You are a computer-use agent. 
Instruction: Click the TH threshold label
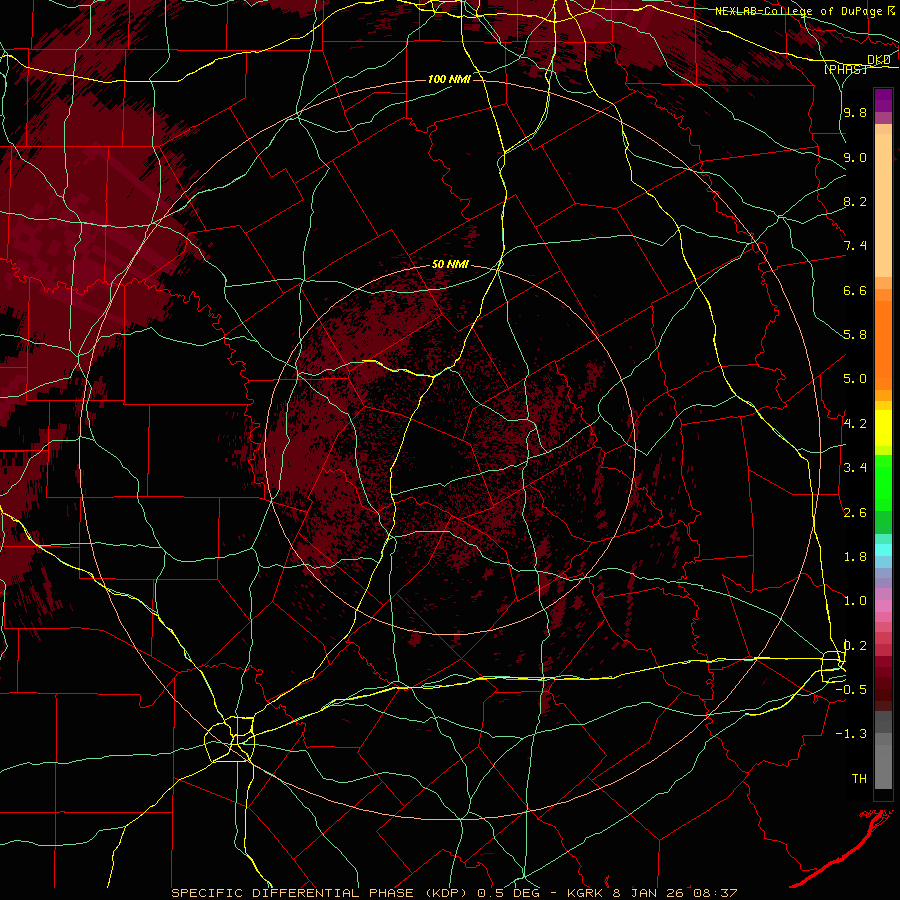click(859, 779)
